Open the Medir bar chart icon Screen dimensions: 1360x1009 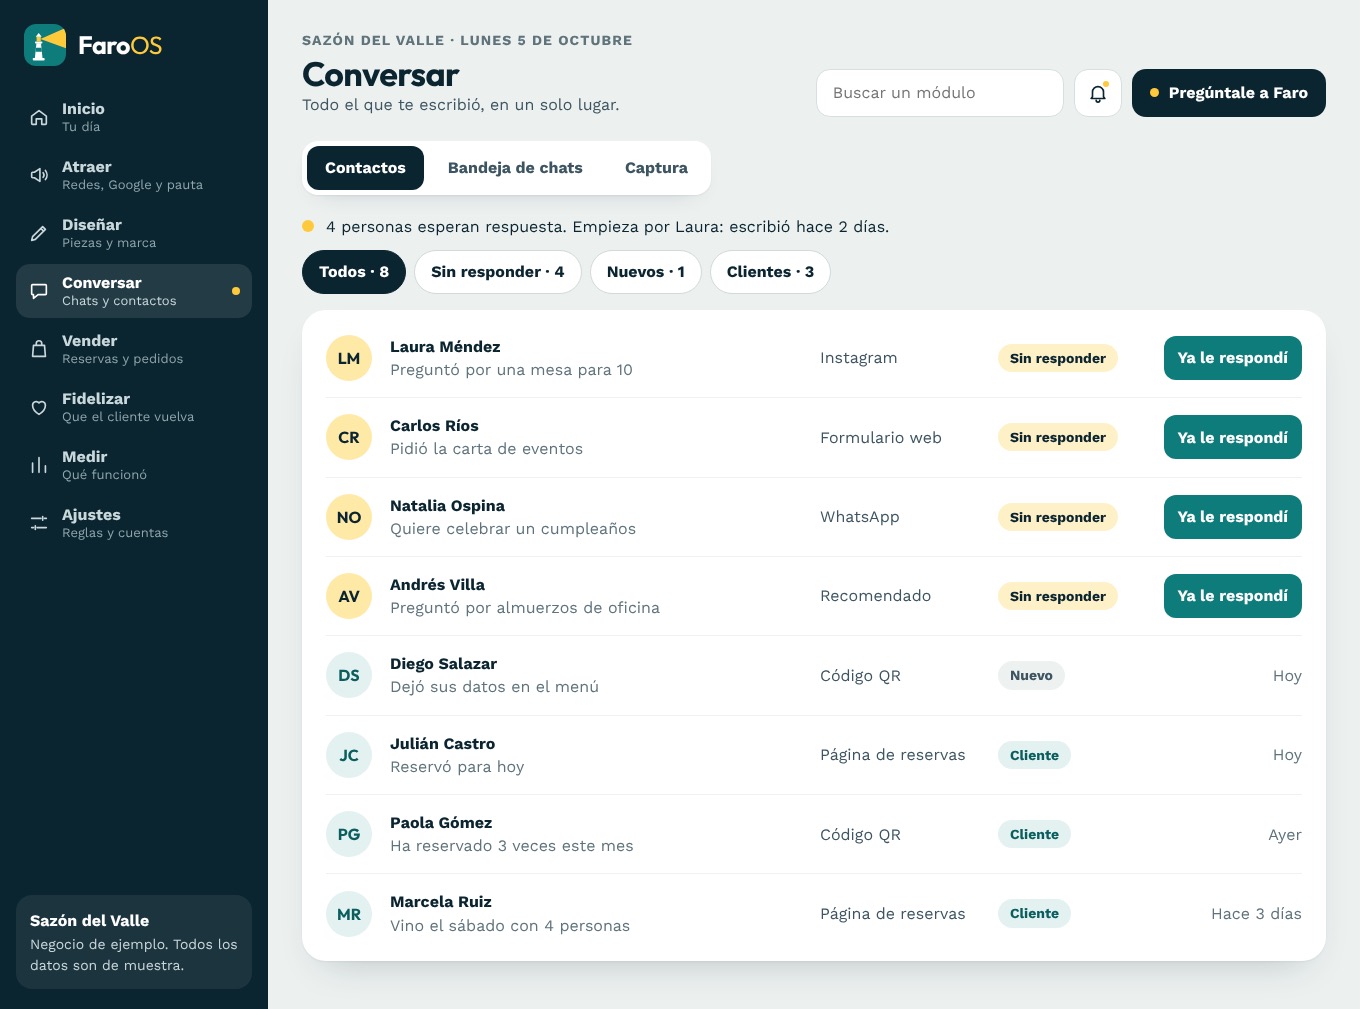(39, 465)
